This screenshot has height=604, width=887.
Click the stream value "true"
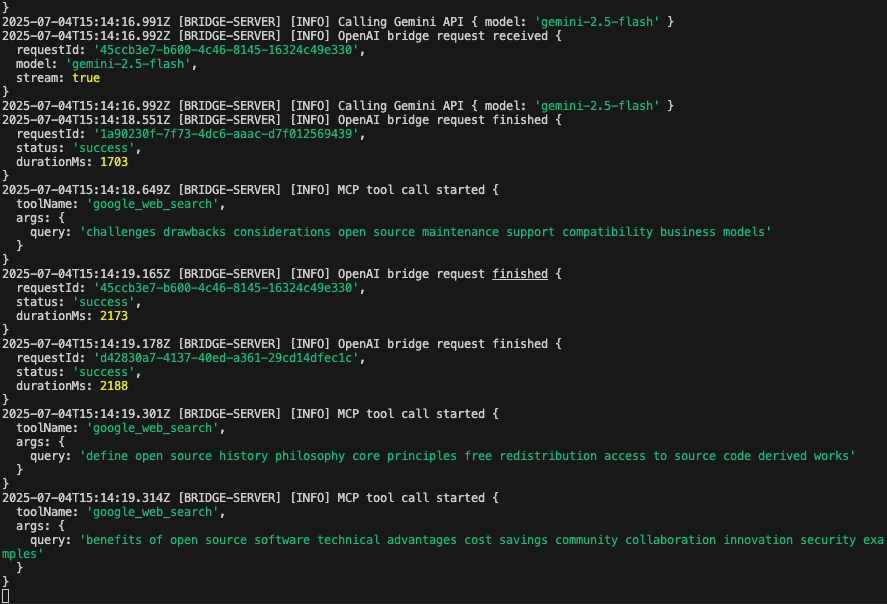point(86,77)
